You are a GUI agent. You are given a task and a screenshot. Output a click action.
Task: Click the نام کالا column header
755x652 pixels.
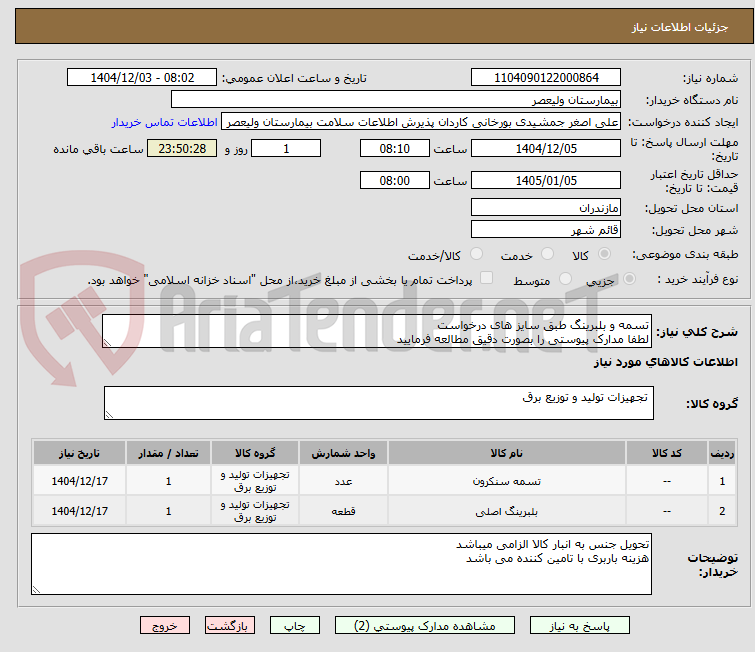coord(507,453)
